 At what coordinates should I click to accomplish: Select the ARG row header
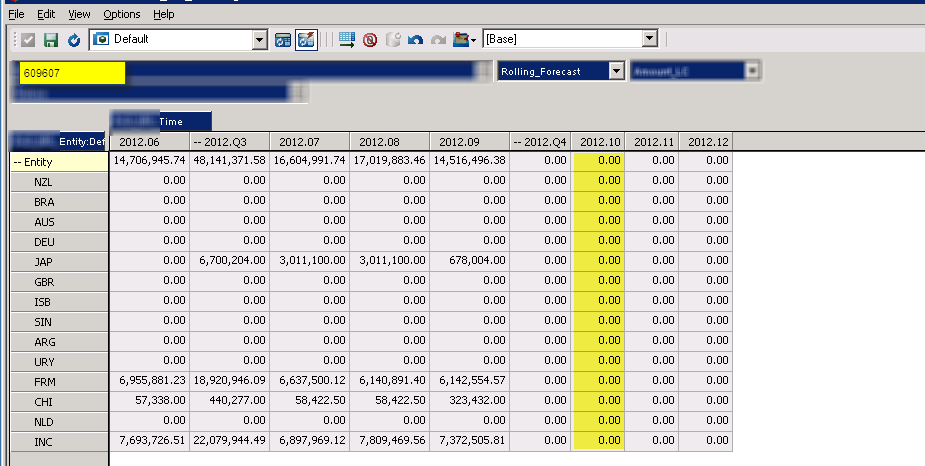59,343
